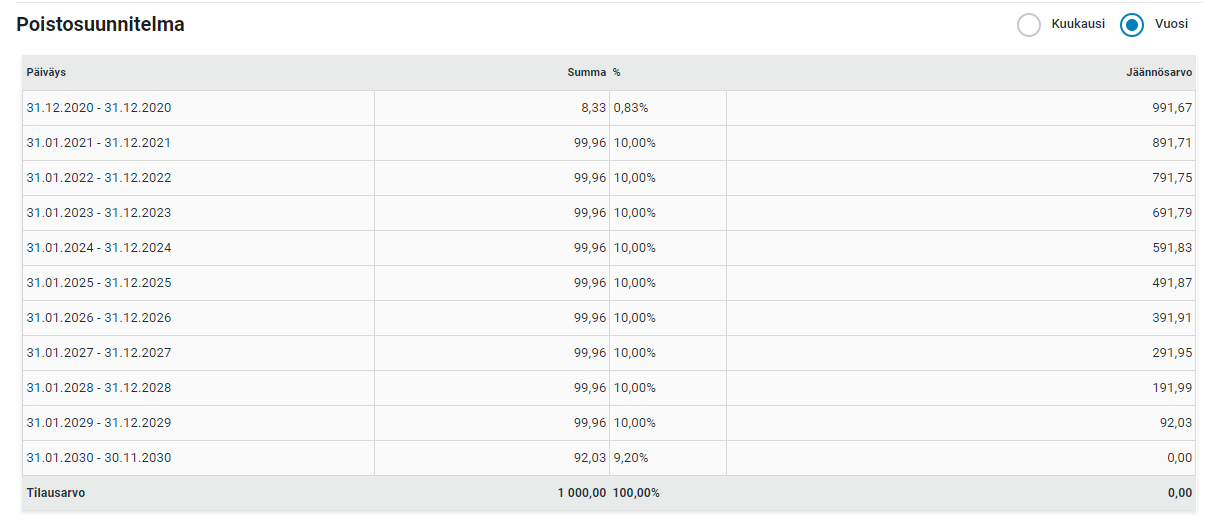
Task: Click the Jäännösarvo column header
Action: click(1159, 73)
